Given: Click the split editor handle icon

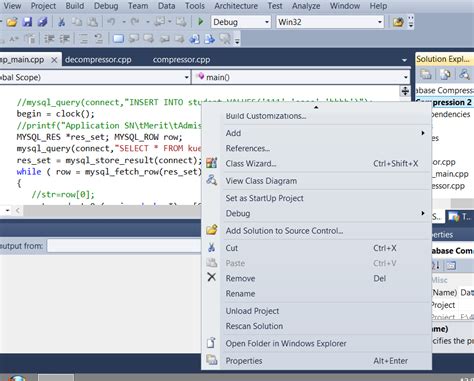Looking at the screenshot, I should pyautogui.click(x=405, y=91).
